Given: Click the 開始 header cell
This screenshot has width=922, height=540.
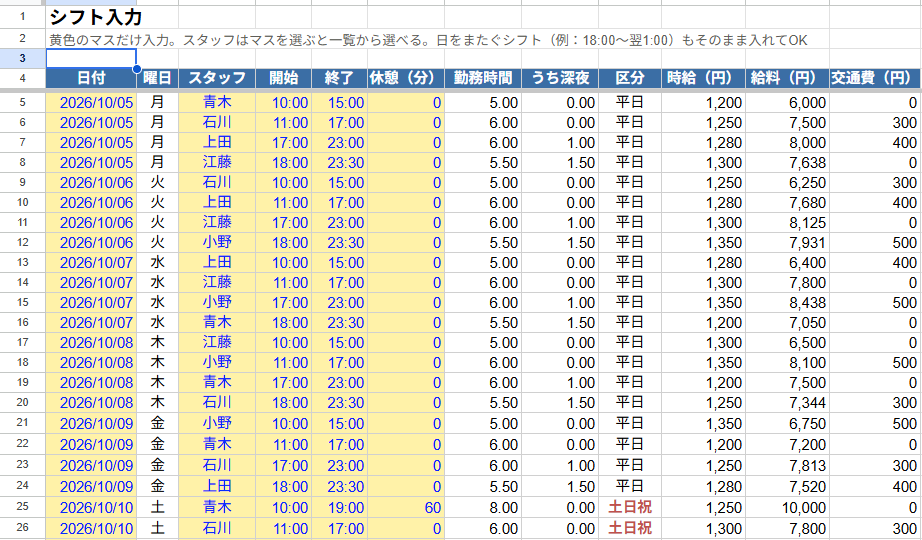Looking at the screenshot, I should [283, 78].
